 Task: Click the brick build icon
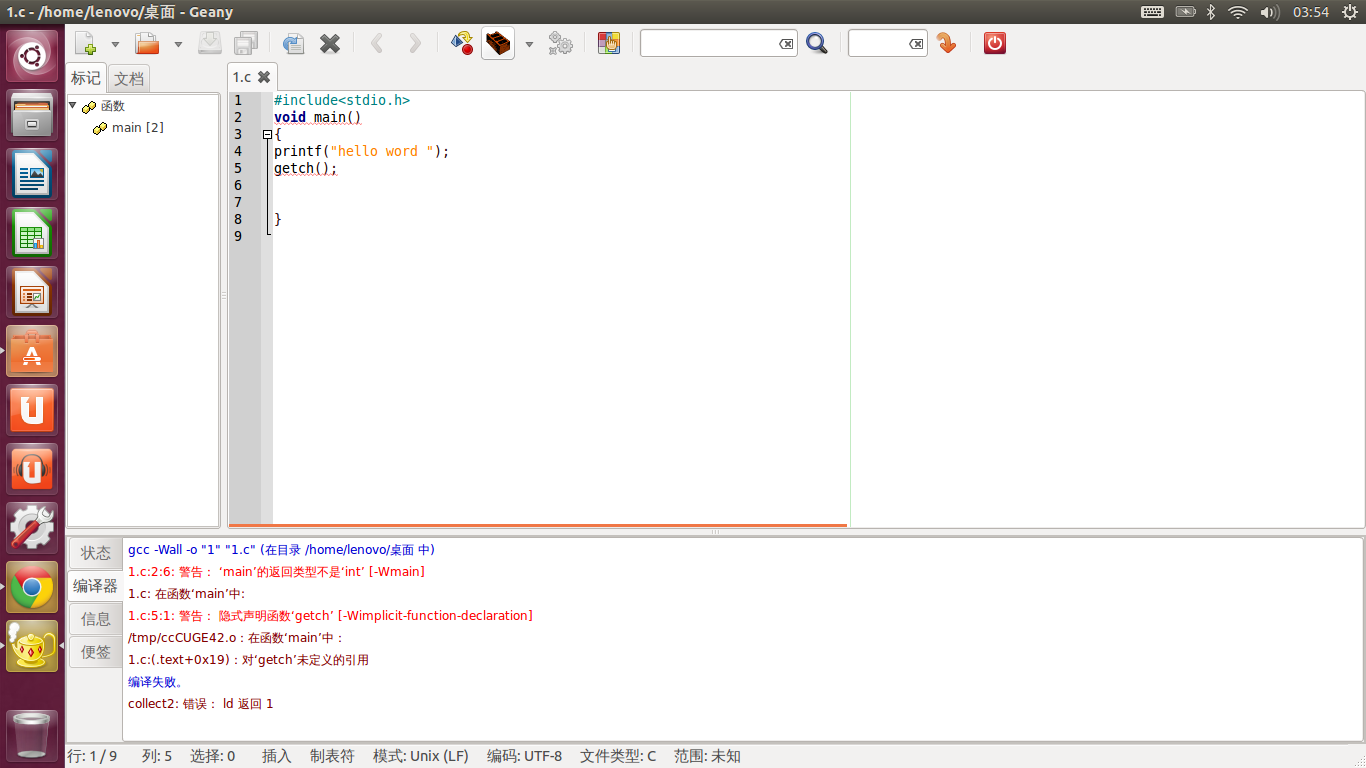coord(498,44)
